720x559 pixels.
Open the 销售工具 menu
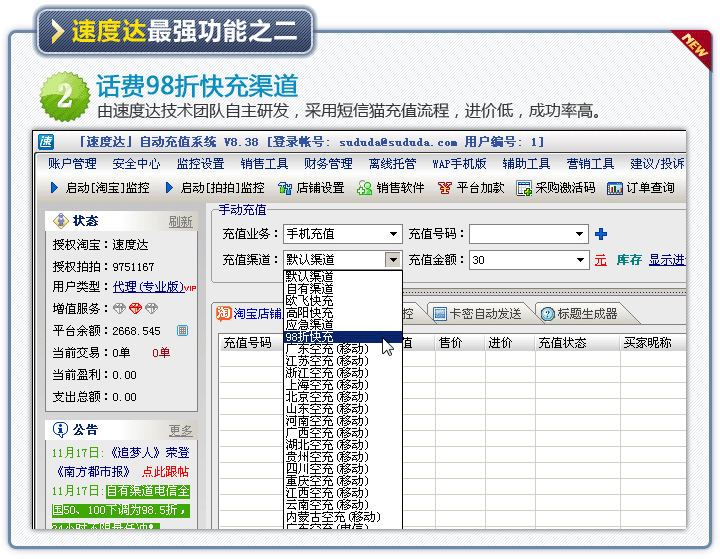(x=264, y=164)
